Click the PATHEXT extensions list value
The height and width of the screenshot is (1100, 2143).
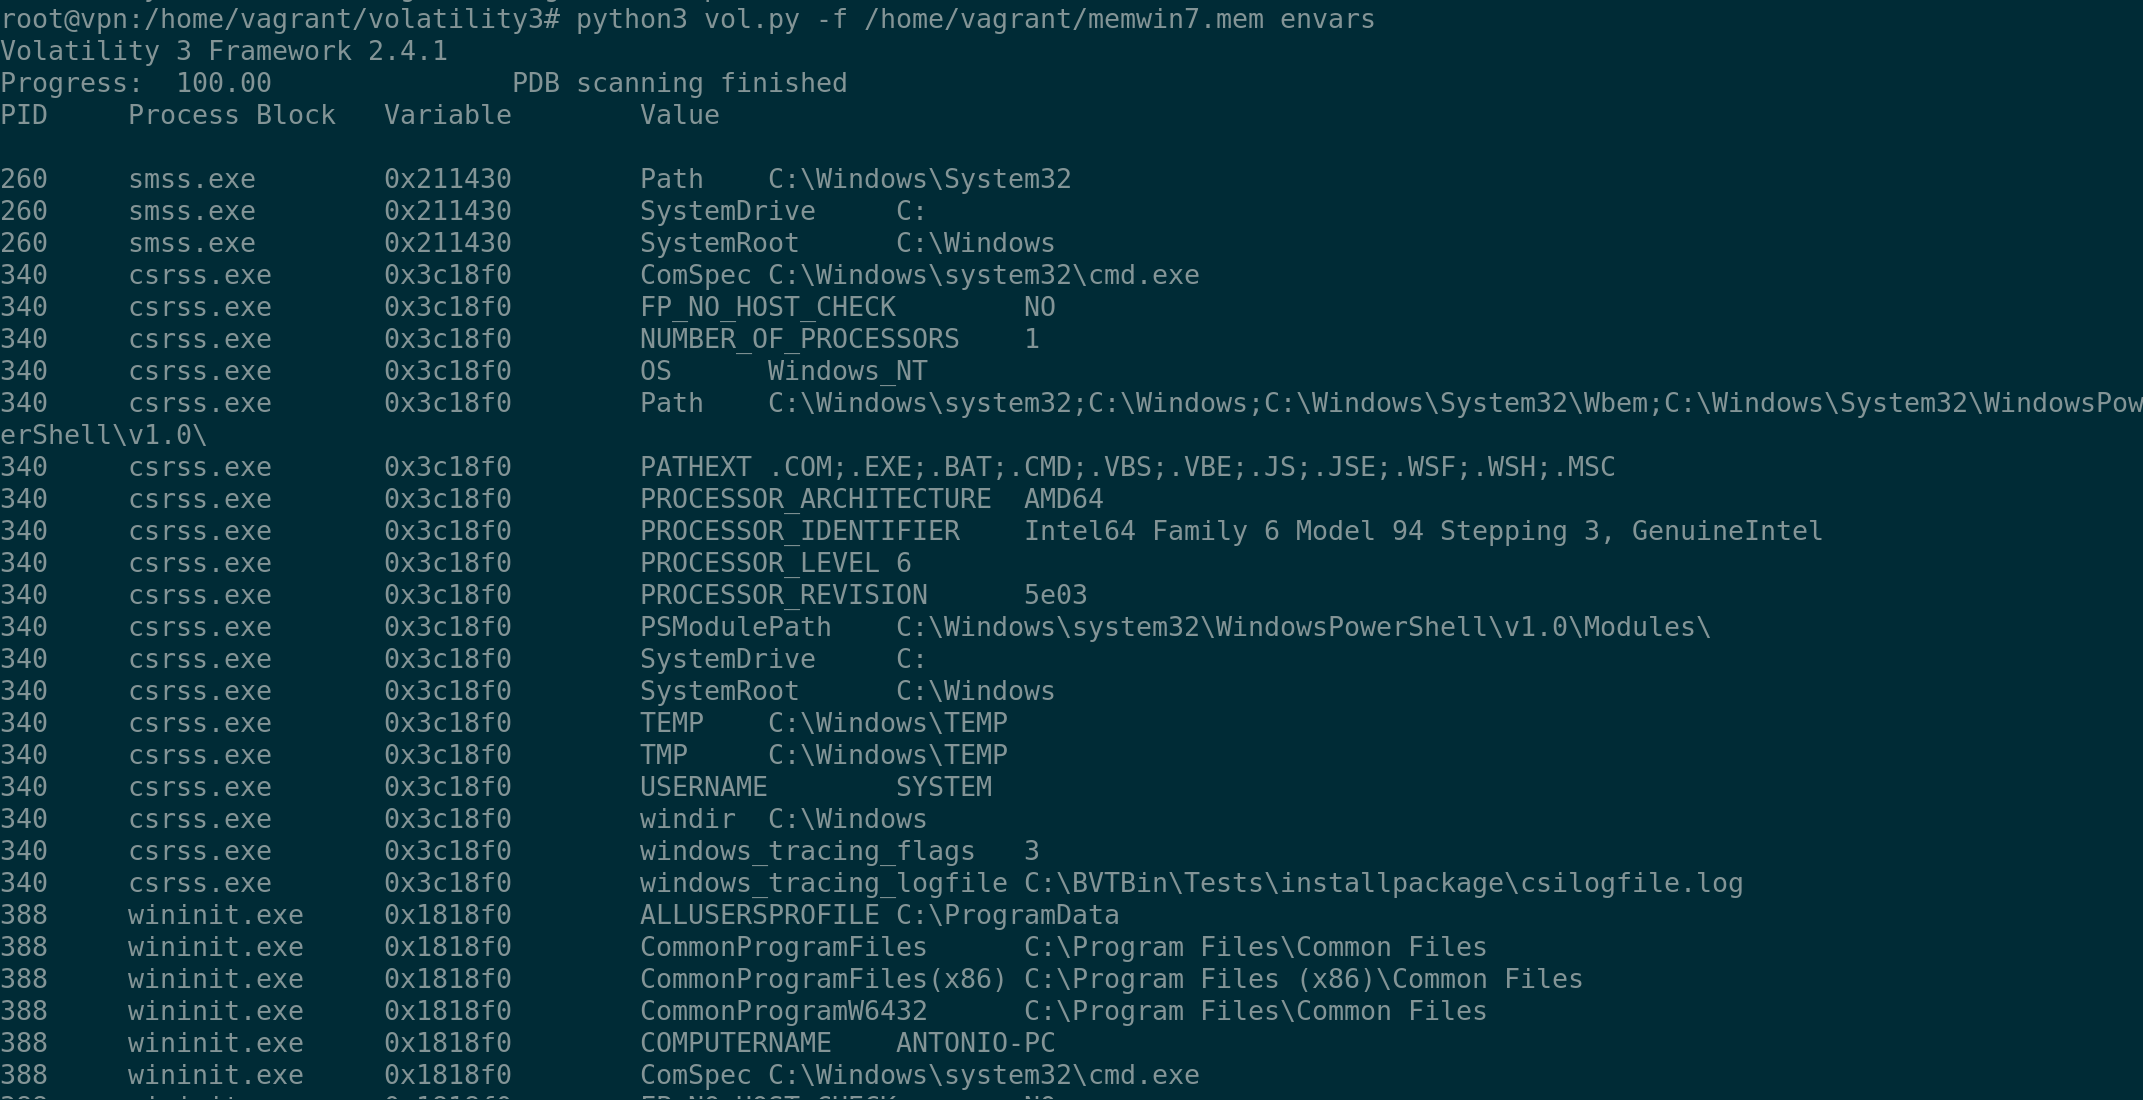[1191, 467]
